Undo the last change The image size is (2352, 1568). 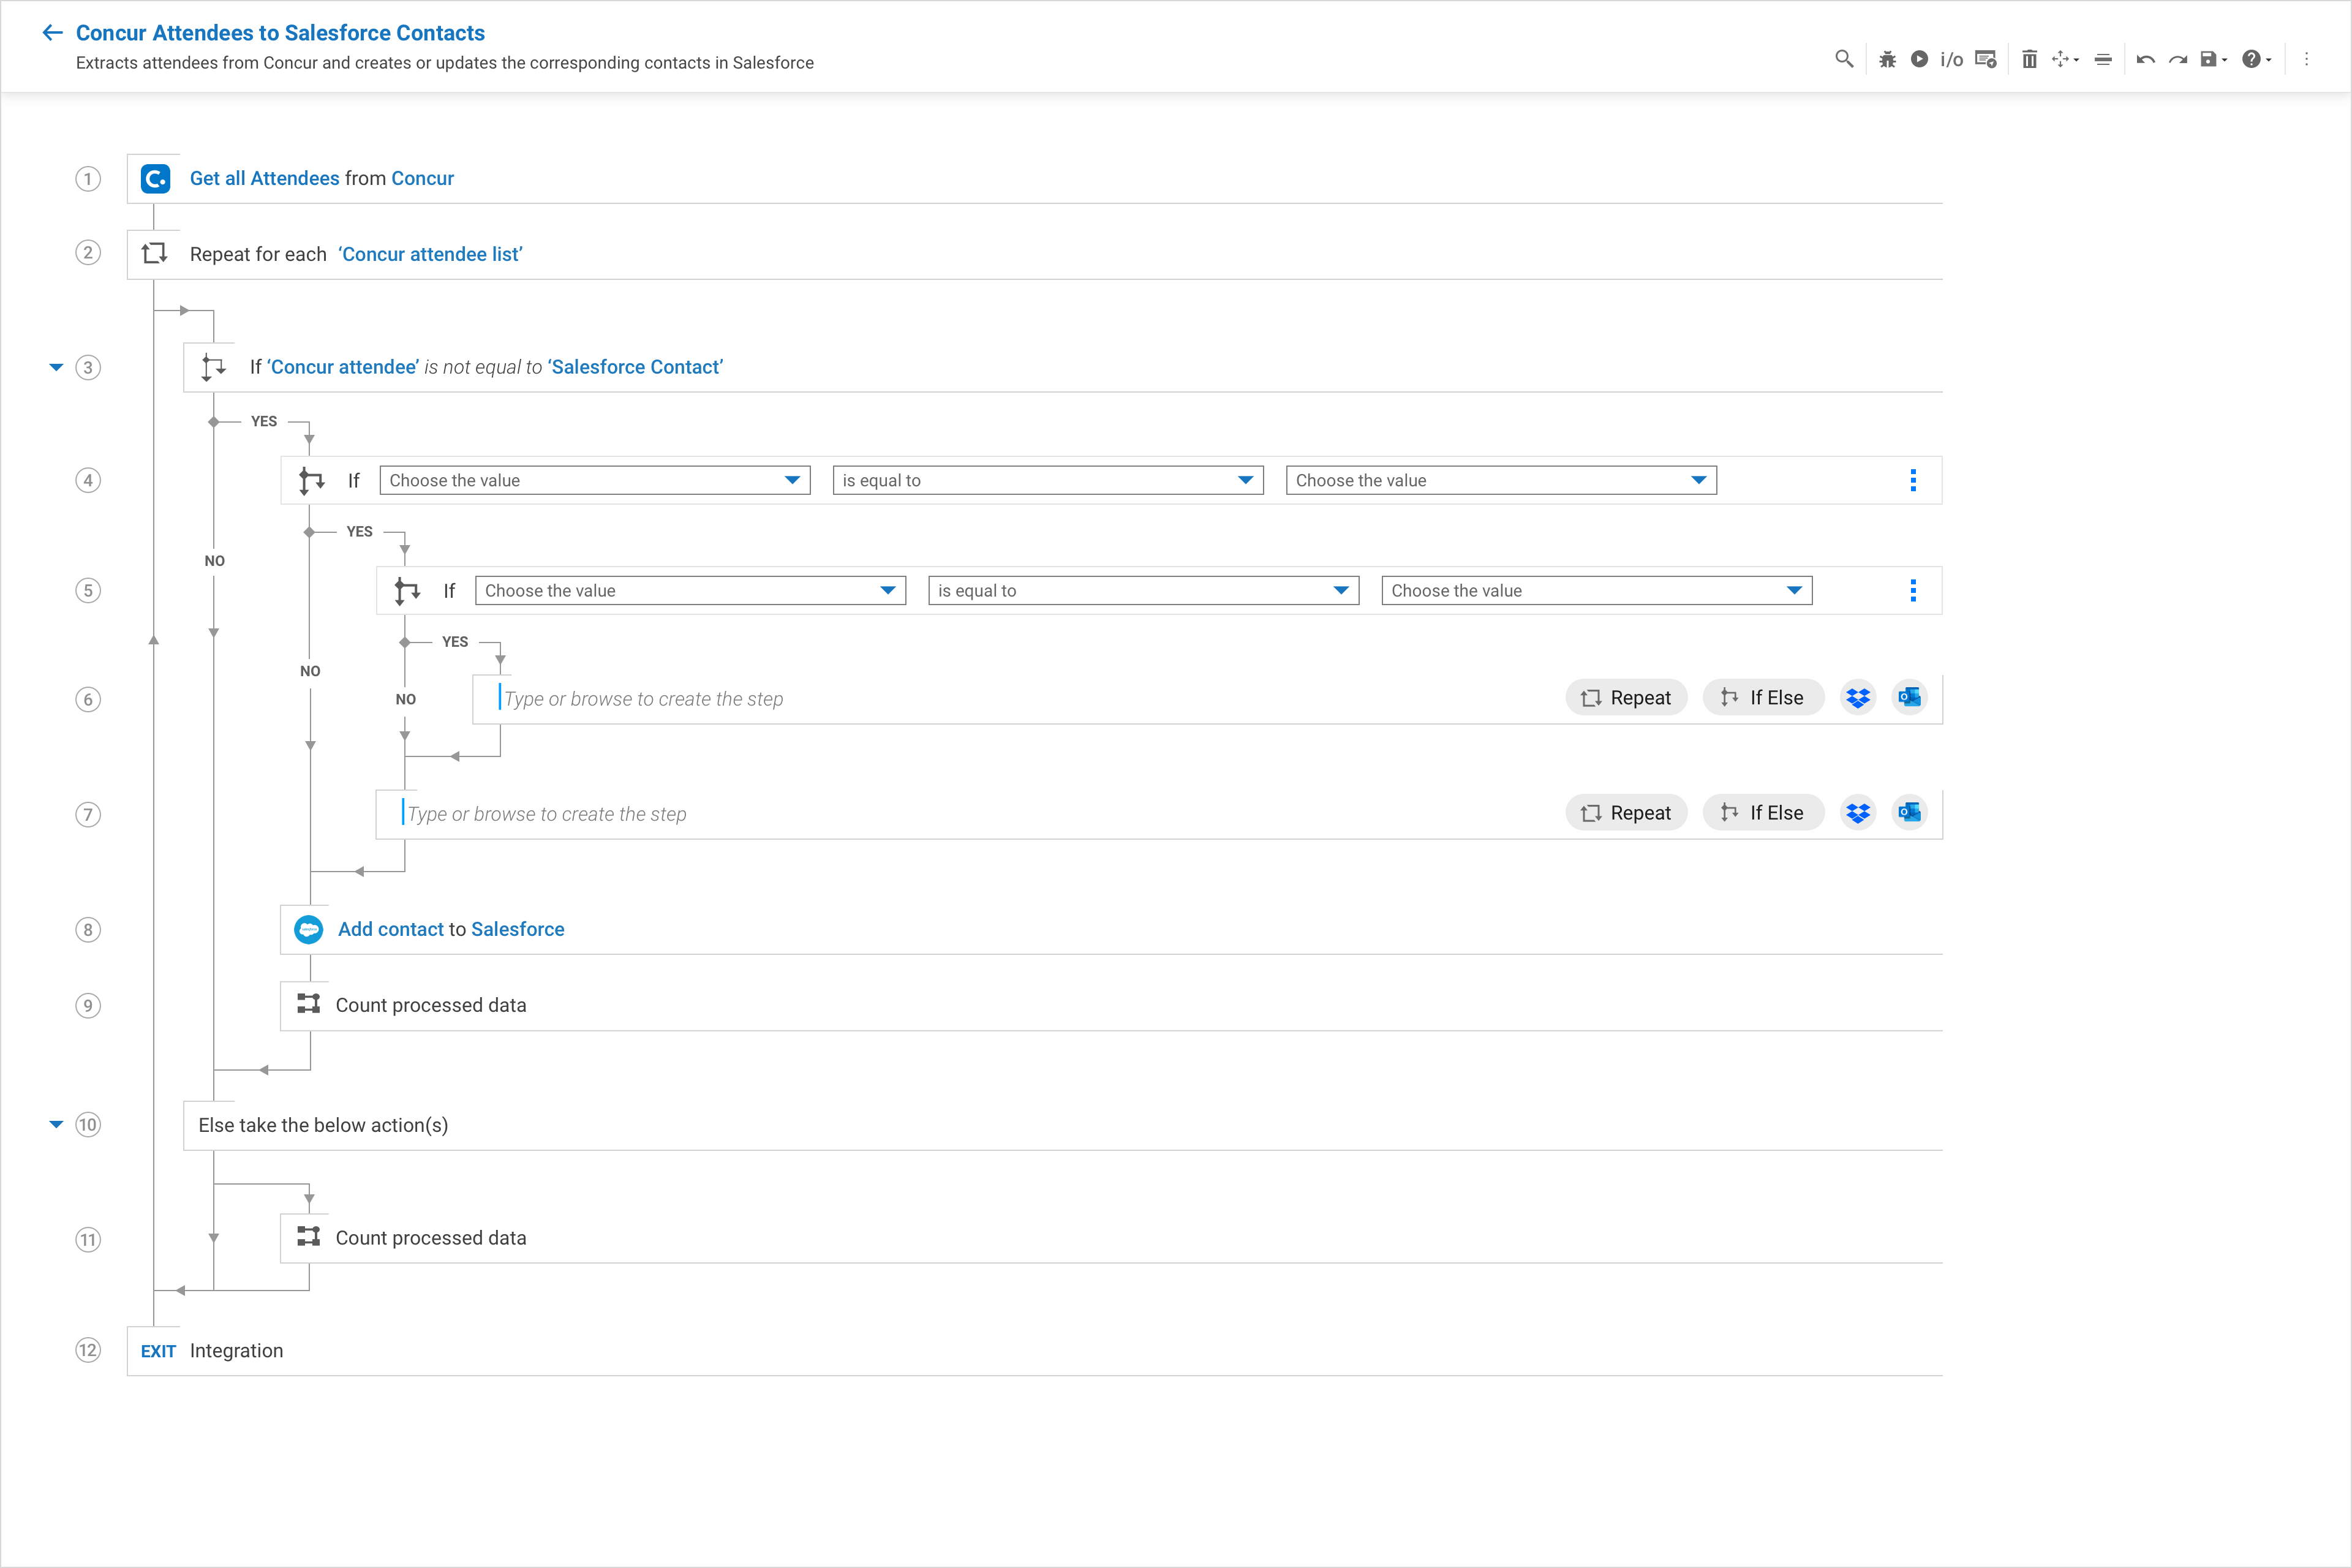click(2145, 59)
